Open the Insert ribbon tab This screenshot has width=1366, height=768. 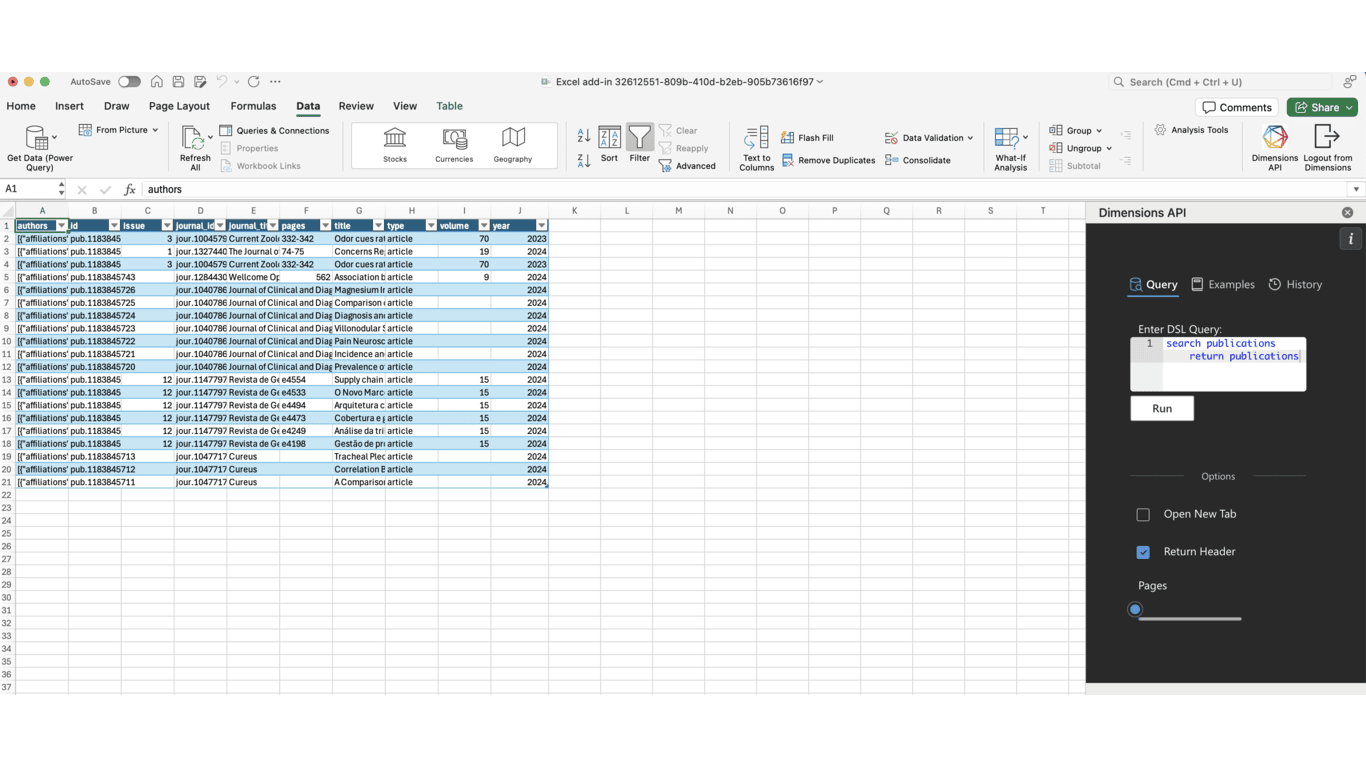69,106
